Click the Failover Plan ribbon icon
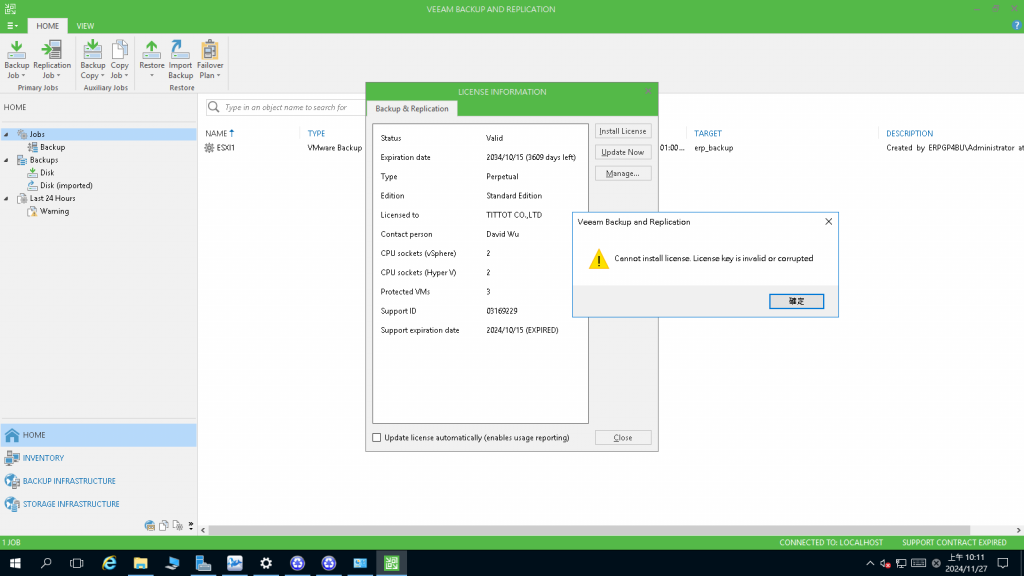This screenshot has height=576, width=1024. (x=210, y=59)
